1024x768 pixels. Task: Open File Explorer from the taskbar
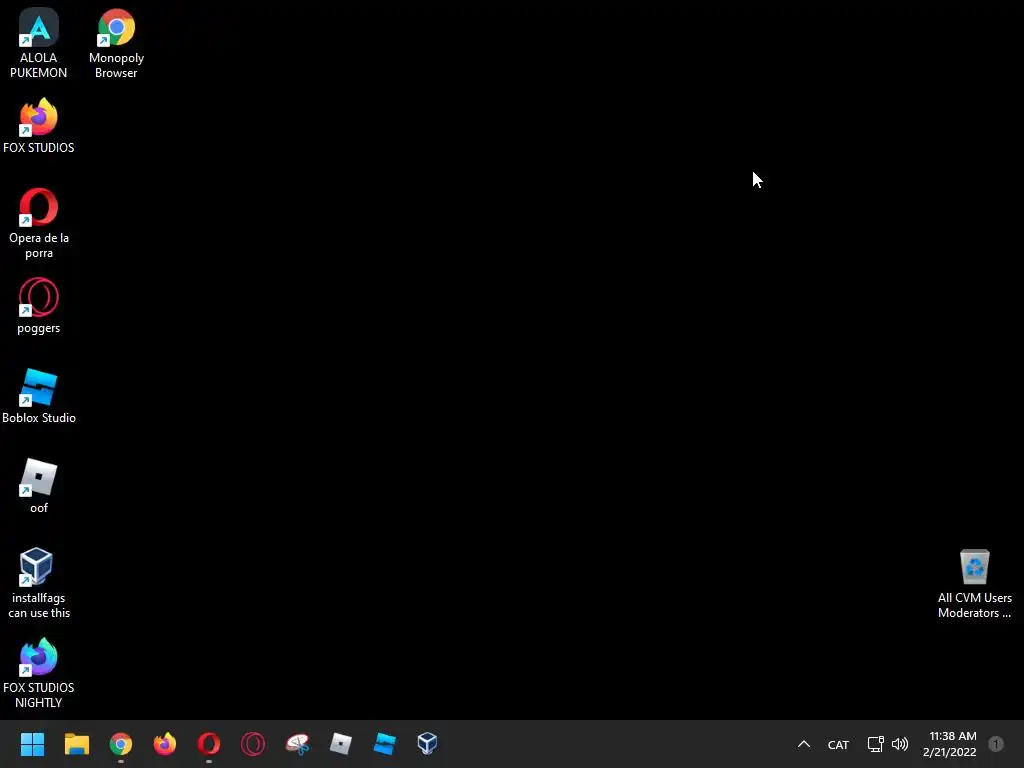pyautogui.click(x=76, y=744)
